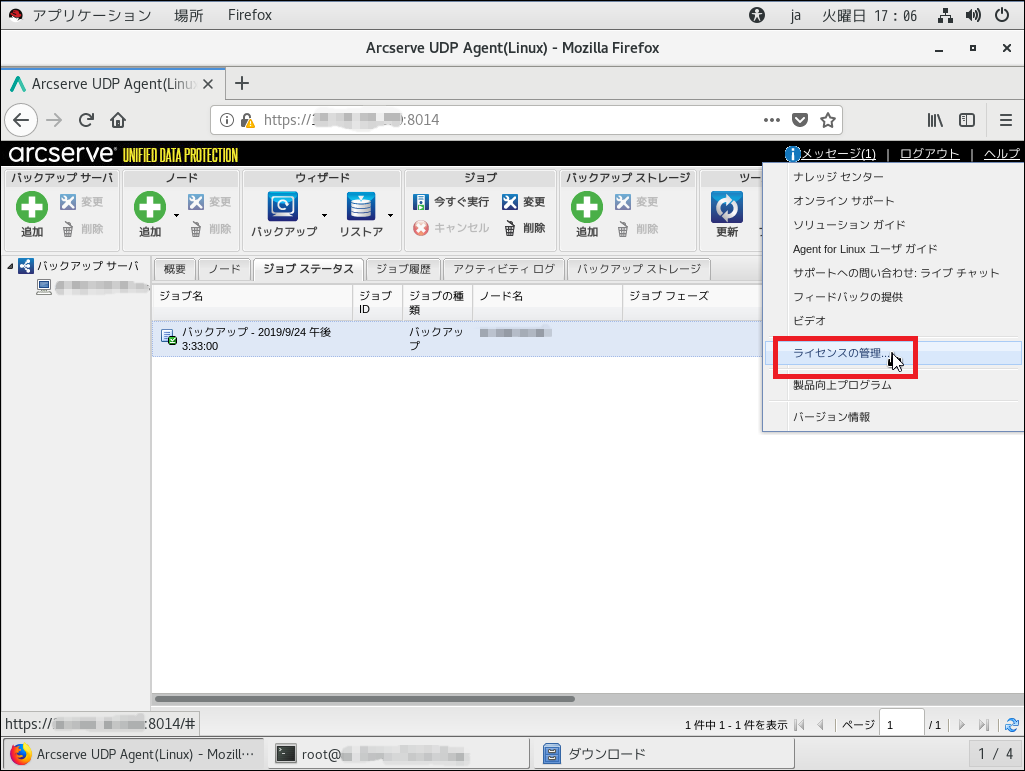The image size is (1025, 771).
Task: Bookmark this page with star icon
Action: (828, 120)
